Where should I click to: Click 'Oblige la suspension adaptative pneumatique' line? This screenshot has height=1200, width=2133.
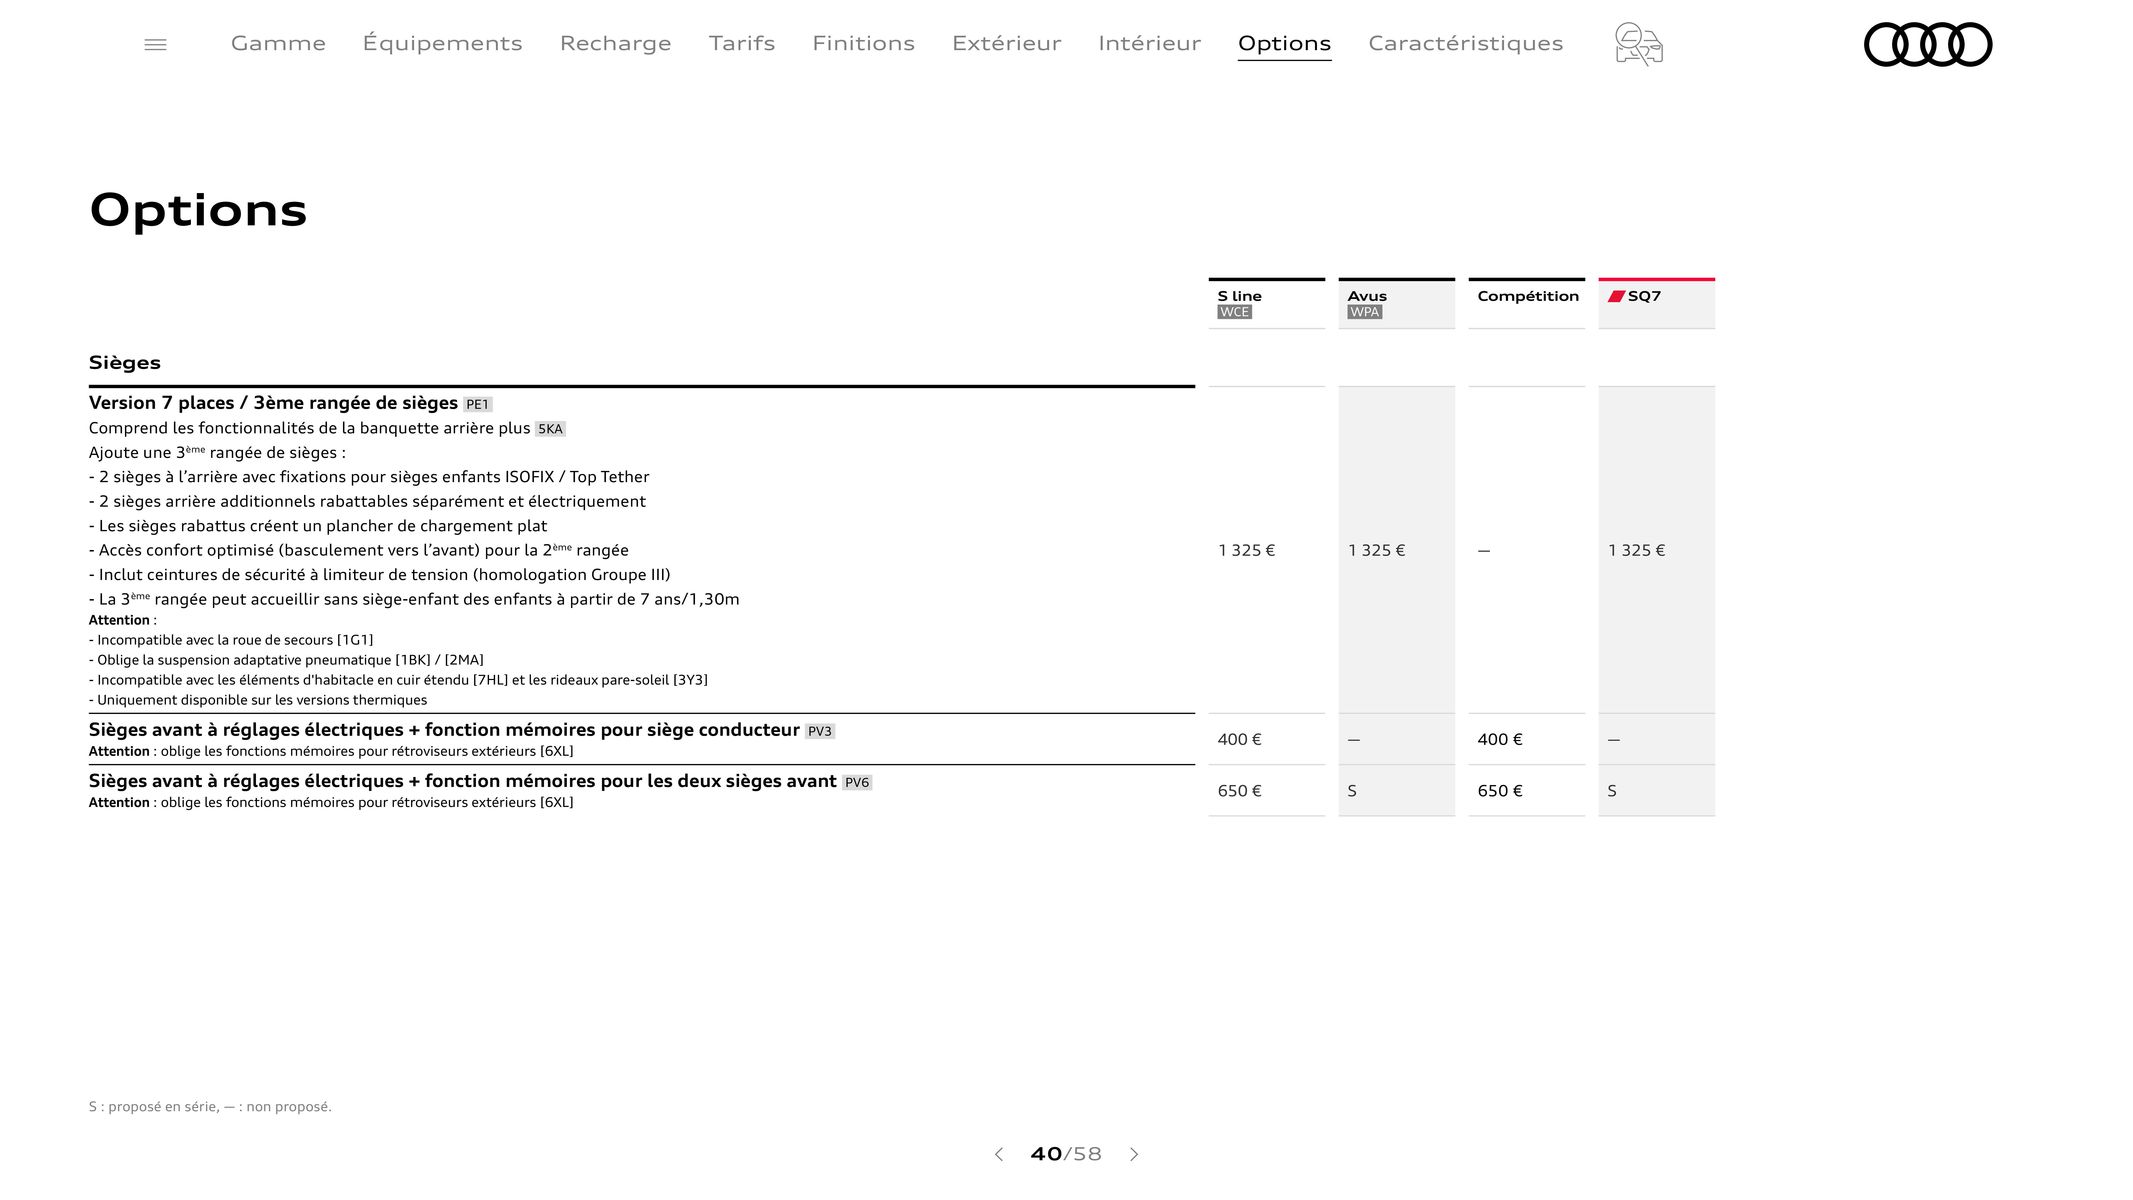(286, 660)
